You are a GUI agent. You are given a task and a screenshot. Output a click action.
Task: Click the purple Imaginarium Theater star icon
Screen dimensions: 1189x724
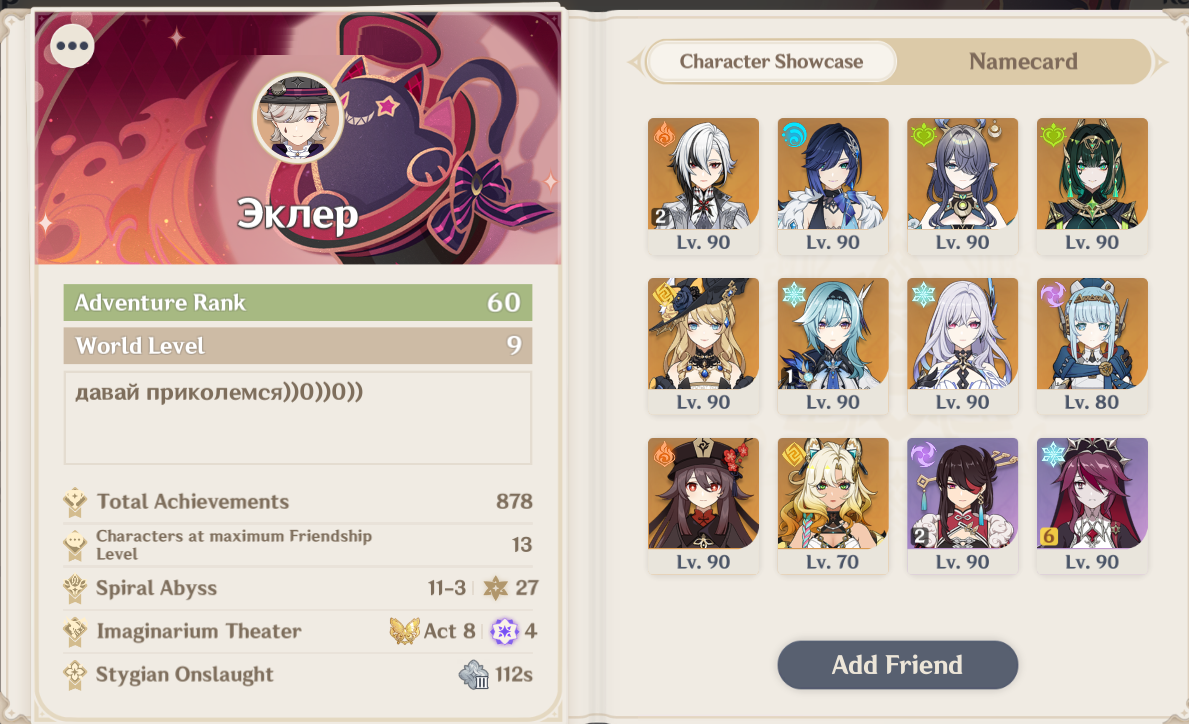click(504, 631)
